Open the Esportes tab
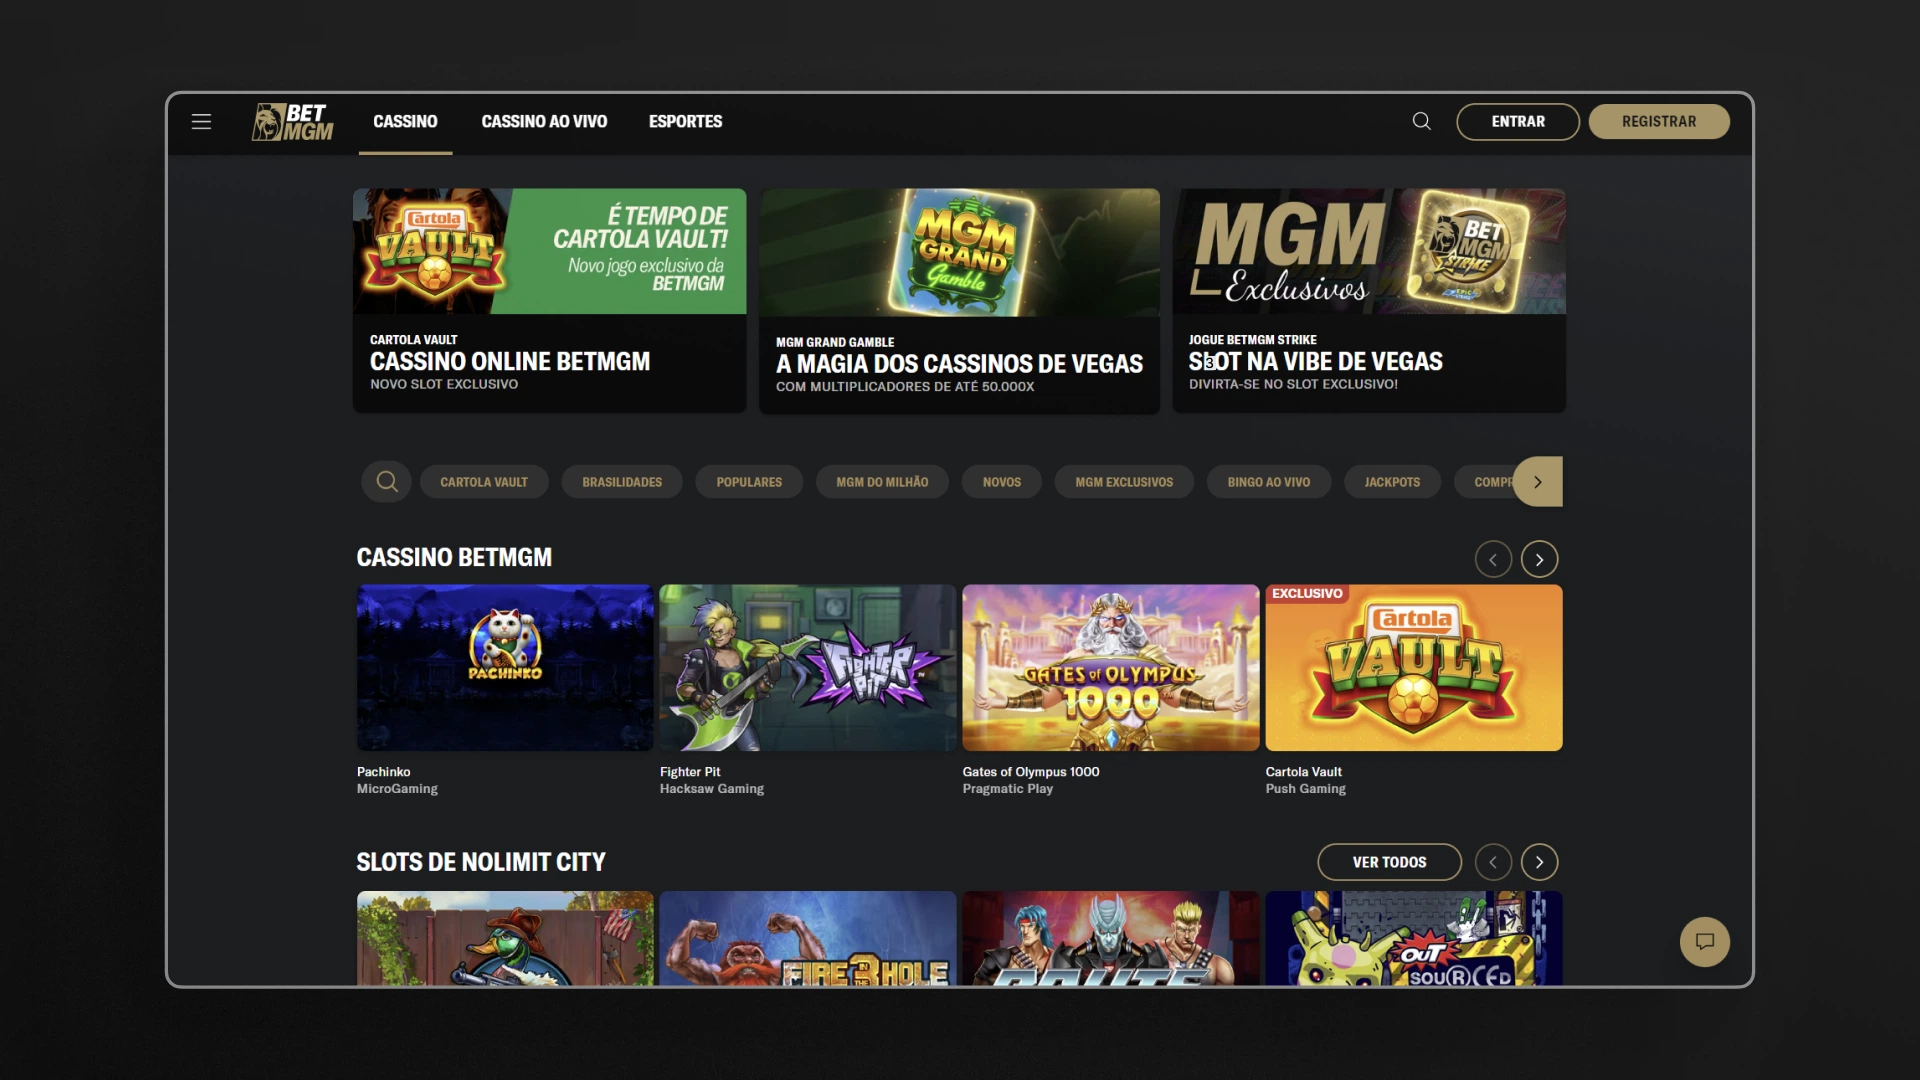1920x1080 pixels. (685, 122)
